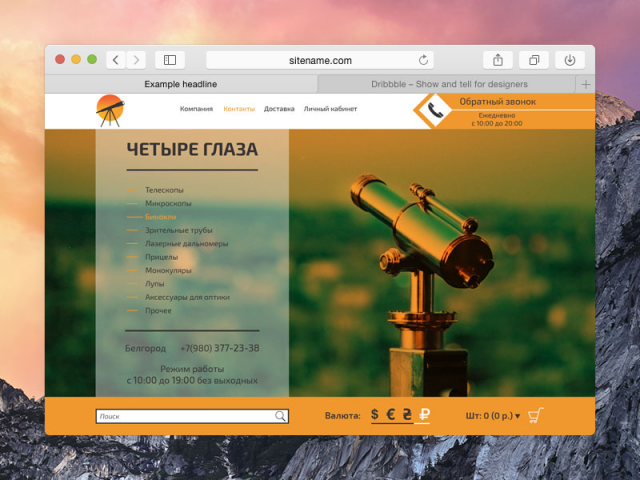
Task: Click the telescope logo of the site
Action: 110,111
